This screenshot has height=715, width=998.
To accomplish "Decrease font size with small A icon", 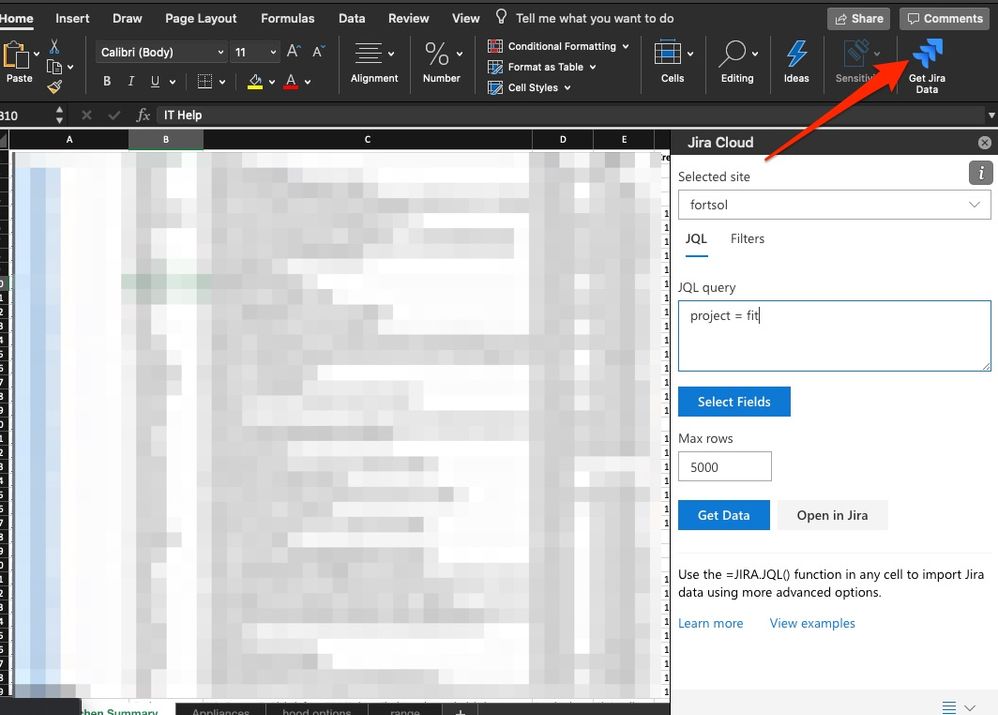I will click(x=318, y=51).
